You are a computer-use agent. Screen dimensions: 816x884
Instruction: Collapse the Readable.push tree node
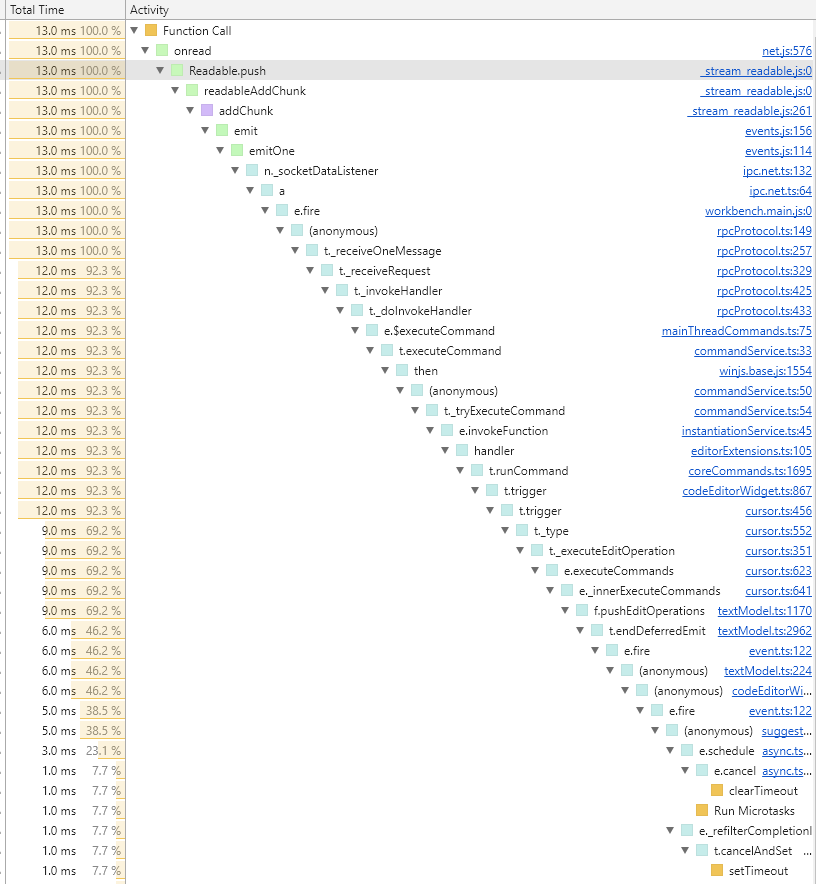coord(160,70)
